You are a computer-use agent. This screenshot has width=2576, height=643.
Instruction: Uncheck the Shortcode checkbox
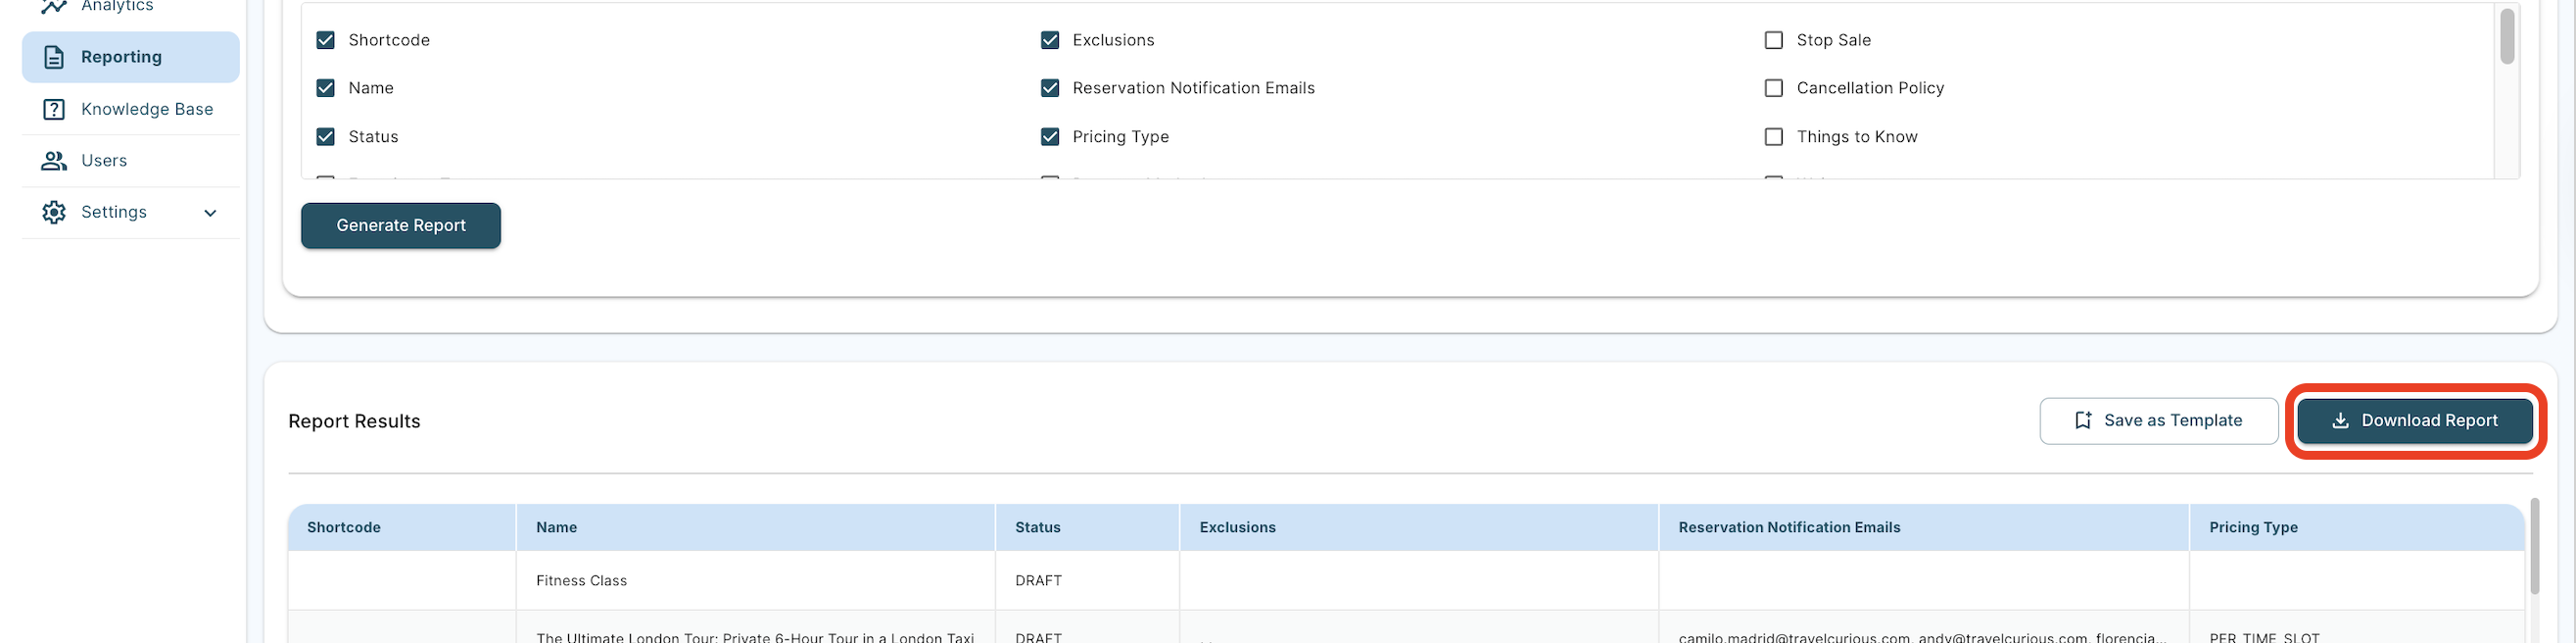[325, 40]
